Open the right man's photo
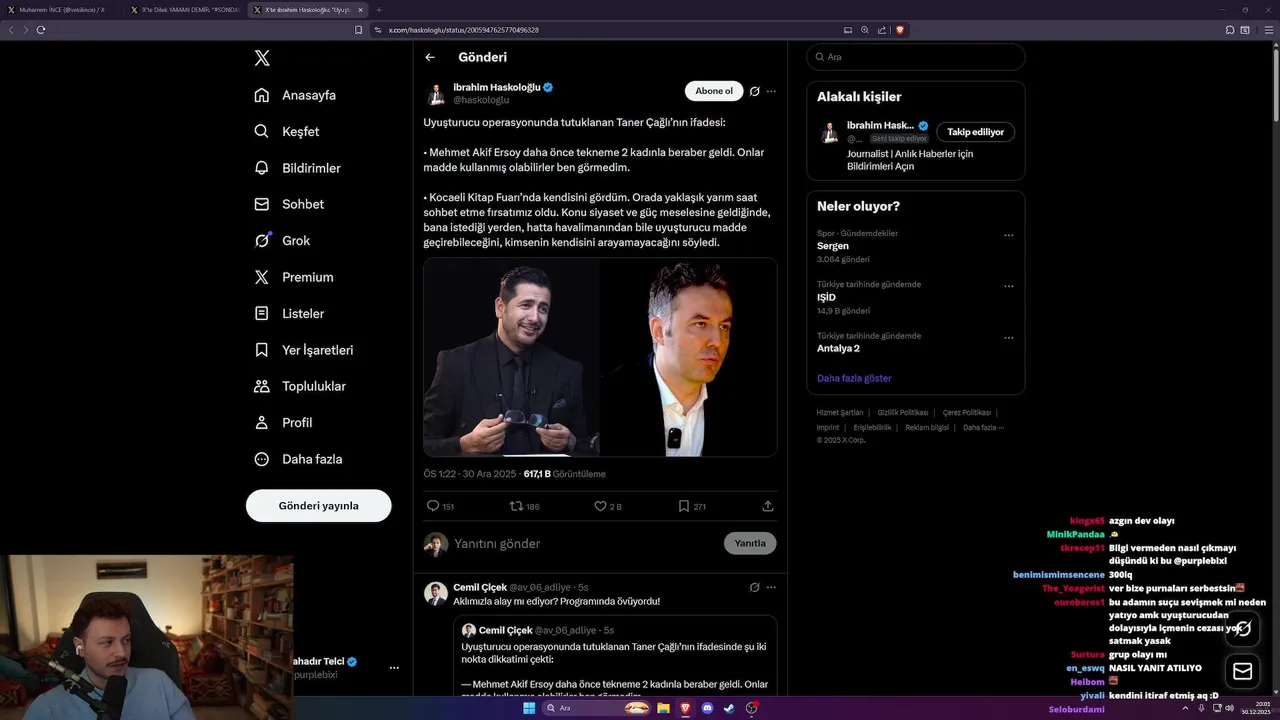 point(689,357)
